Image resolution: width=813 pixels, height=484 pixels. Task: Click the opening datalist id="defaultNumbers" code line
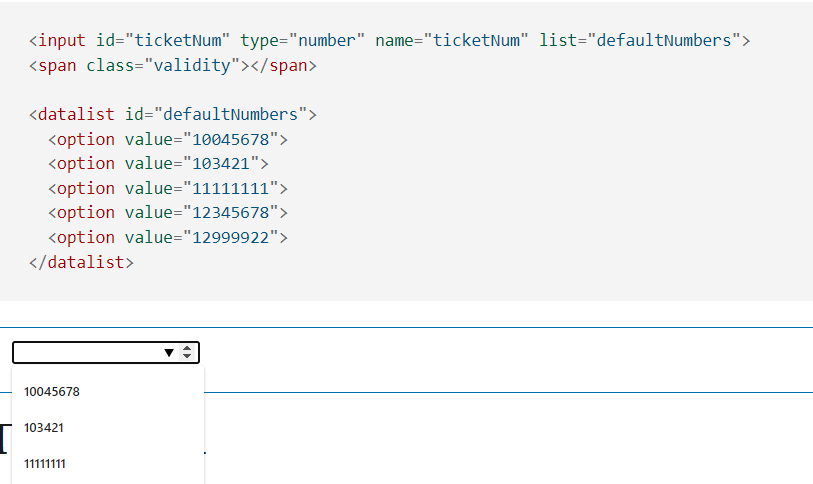click(x=173, y=114)
